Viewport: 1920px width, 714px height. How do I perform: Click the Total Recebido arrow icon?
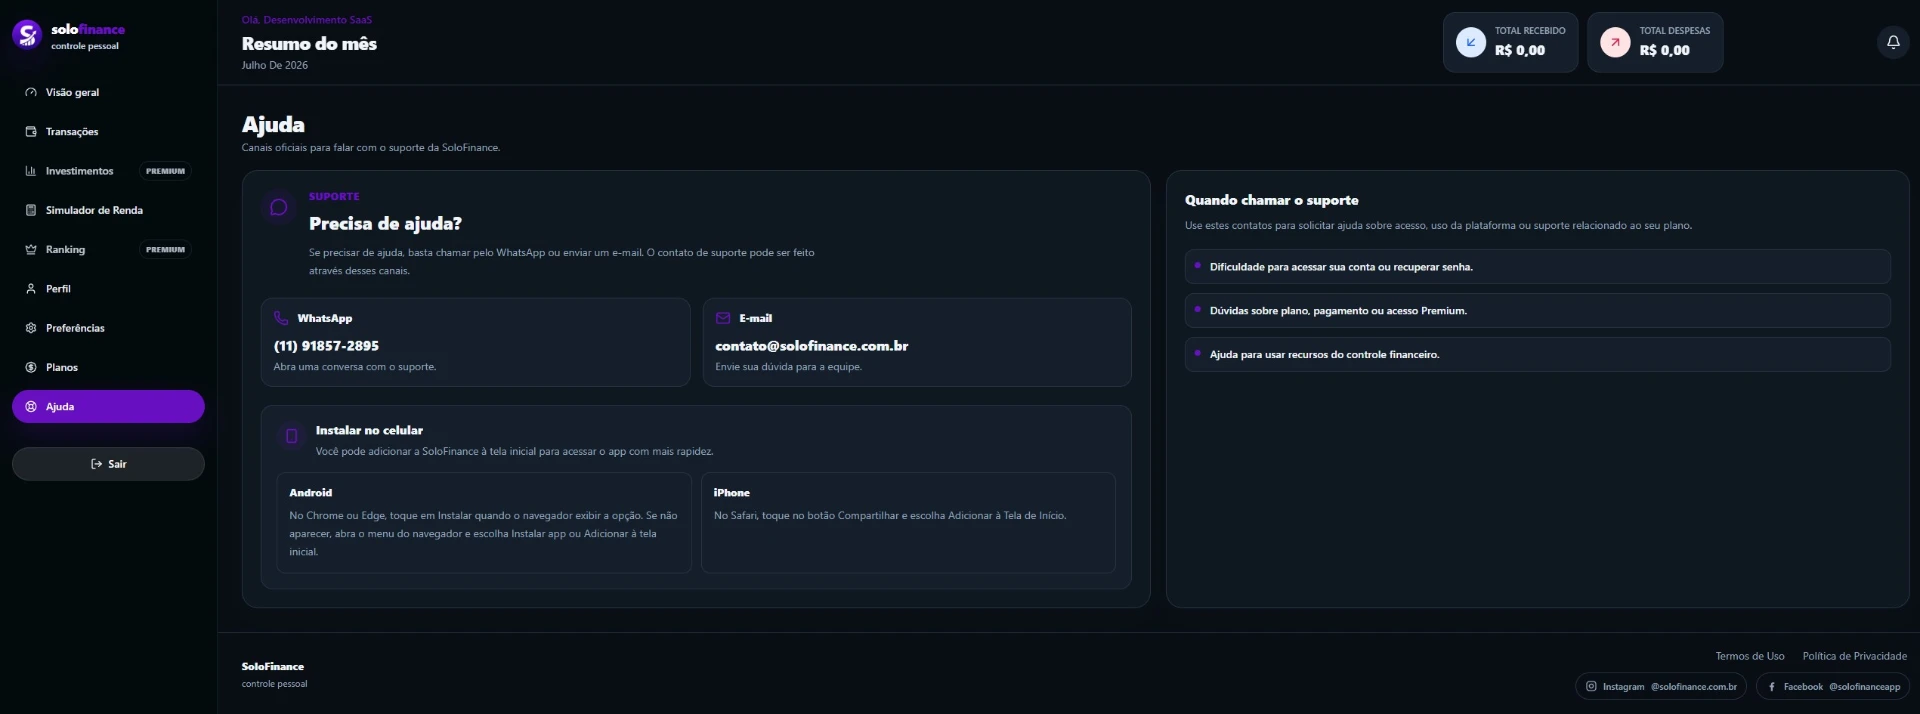pos(1471,42)
